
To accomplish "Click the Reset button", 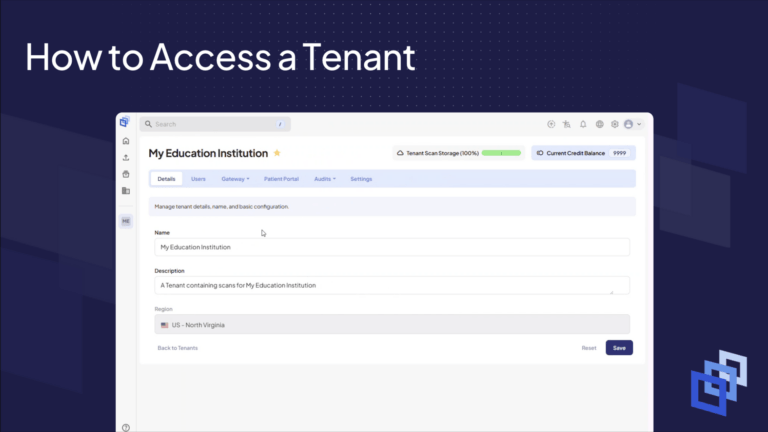I will [x=589, y=348].
